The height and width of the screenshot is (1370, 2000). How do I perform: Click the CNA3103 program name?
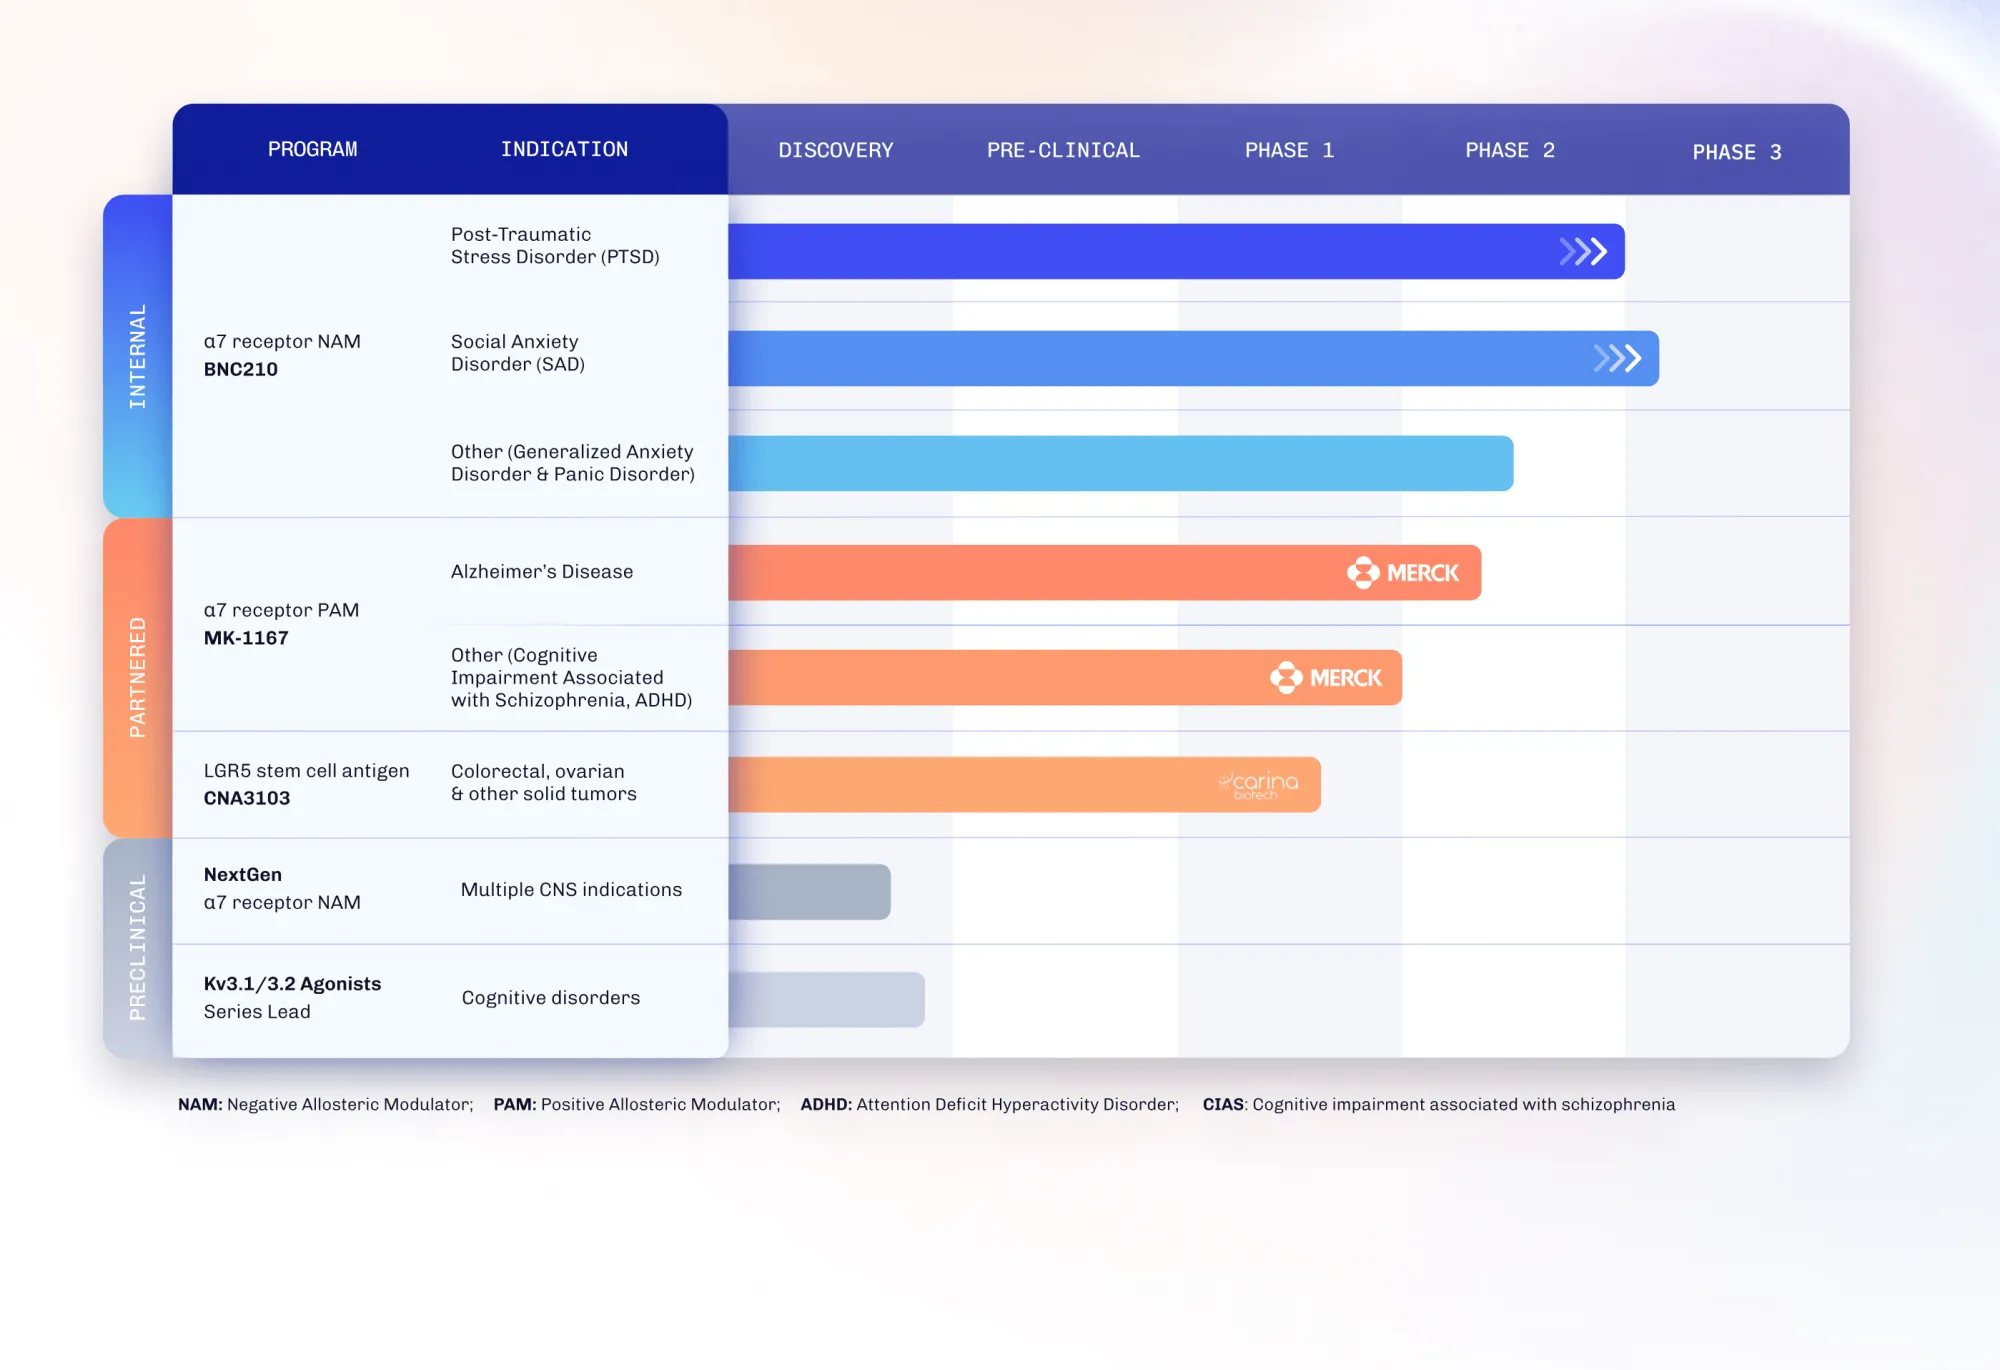coord(247,798)
